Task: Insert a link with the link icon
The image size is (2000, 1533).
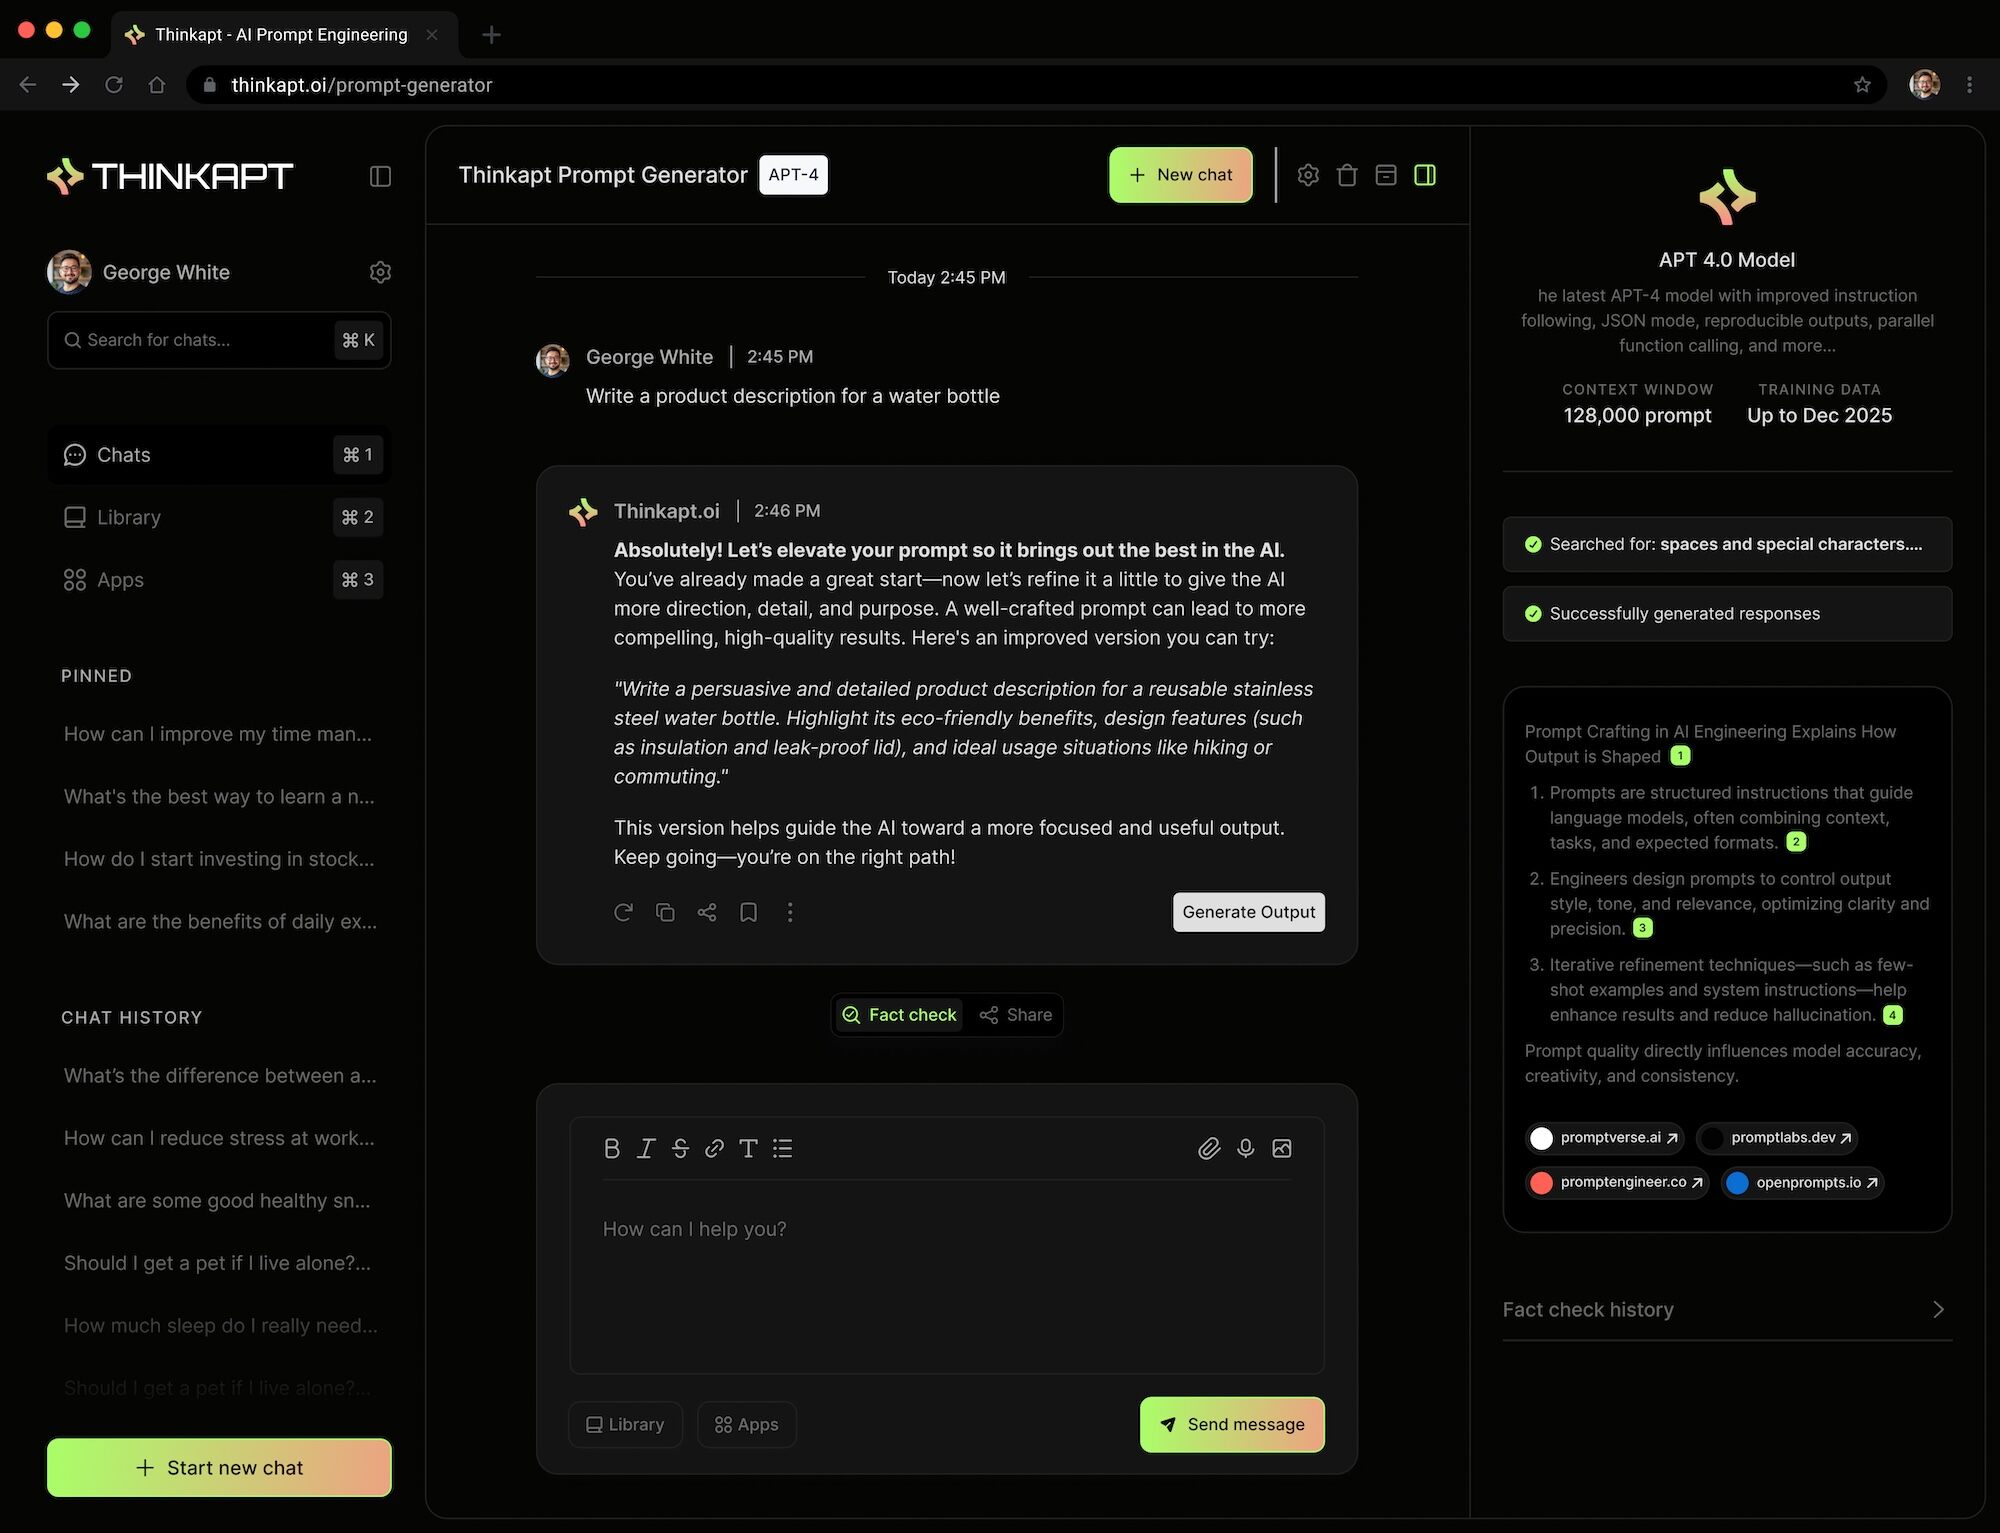Action: [714, 1148]
